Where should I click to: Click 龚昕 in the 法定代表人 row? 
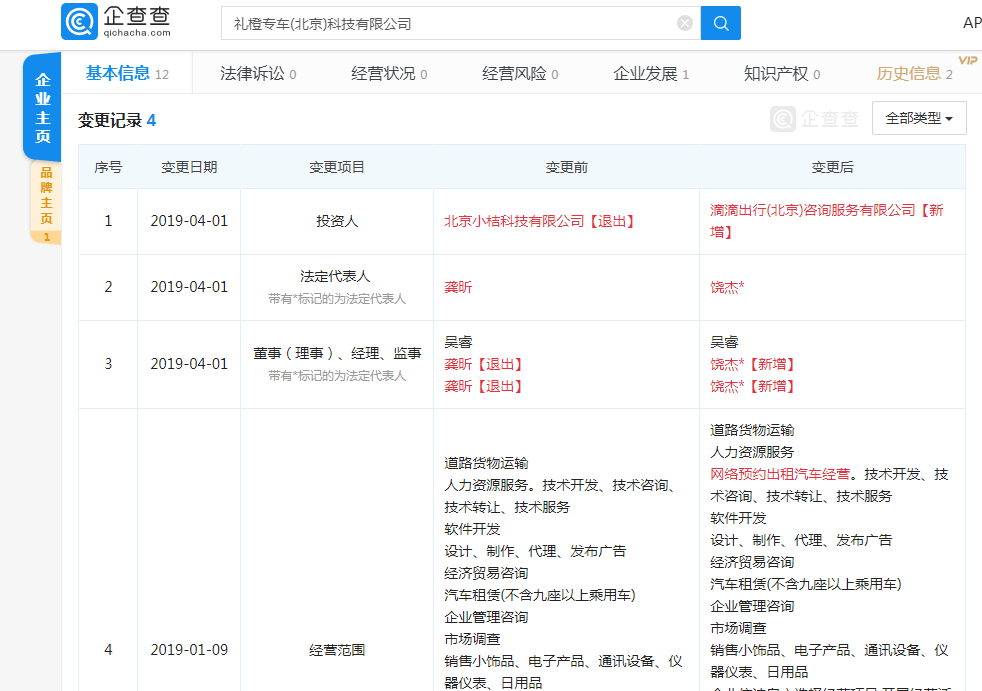click(458, 287)
